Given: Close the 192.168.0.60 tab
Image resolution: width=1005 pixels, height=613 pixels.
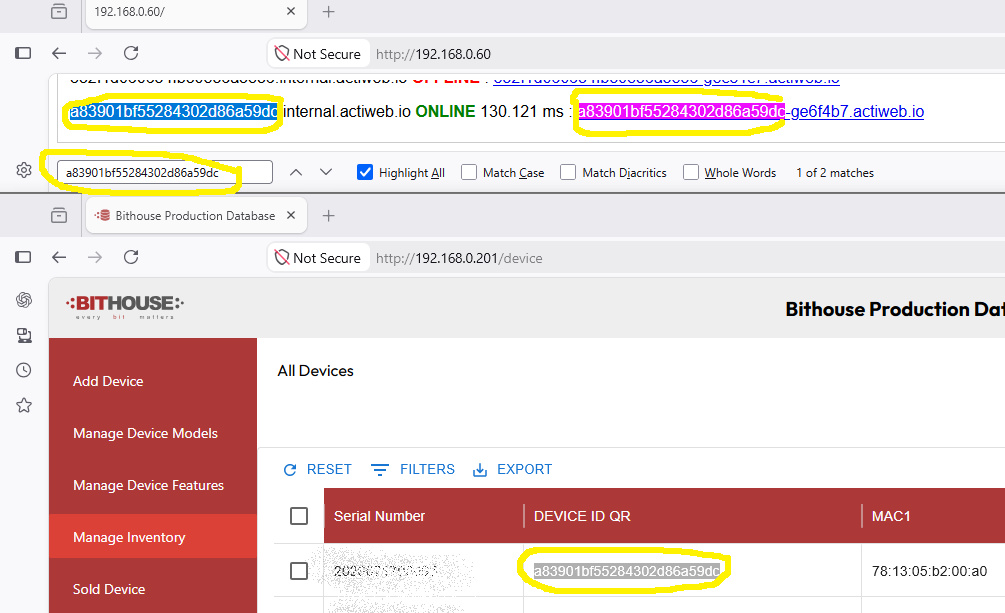Looking at the screenshot, I should tap(291, 11).
